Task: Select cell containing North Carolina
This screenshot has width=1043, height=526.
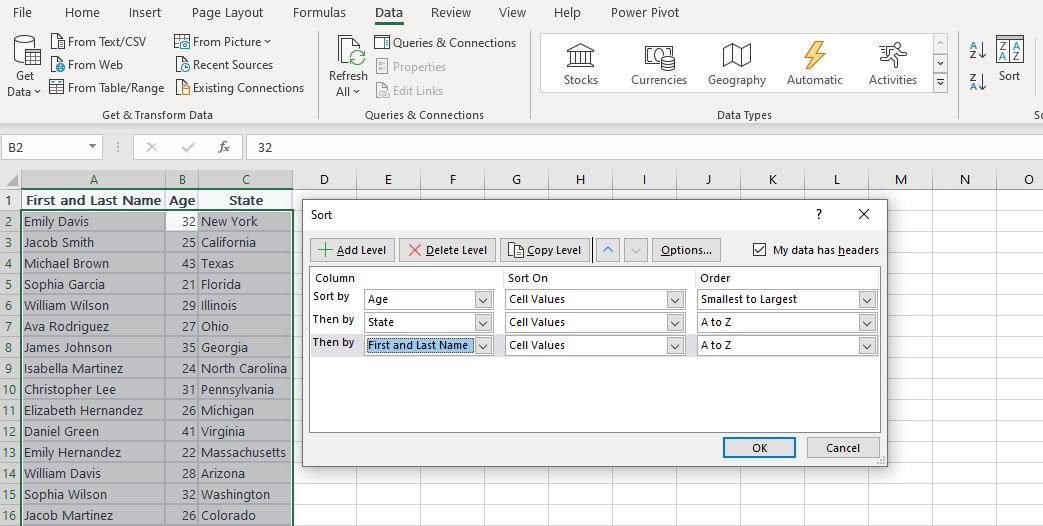Action: [245, 368]
